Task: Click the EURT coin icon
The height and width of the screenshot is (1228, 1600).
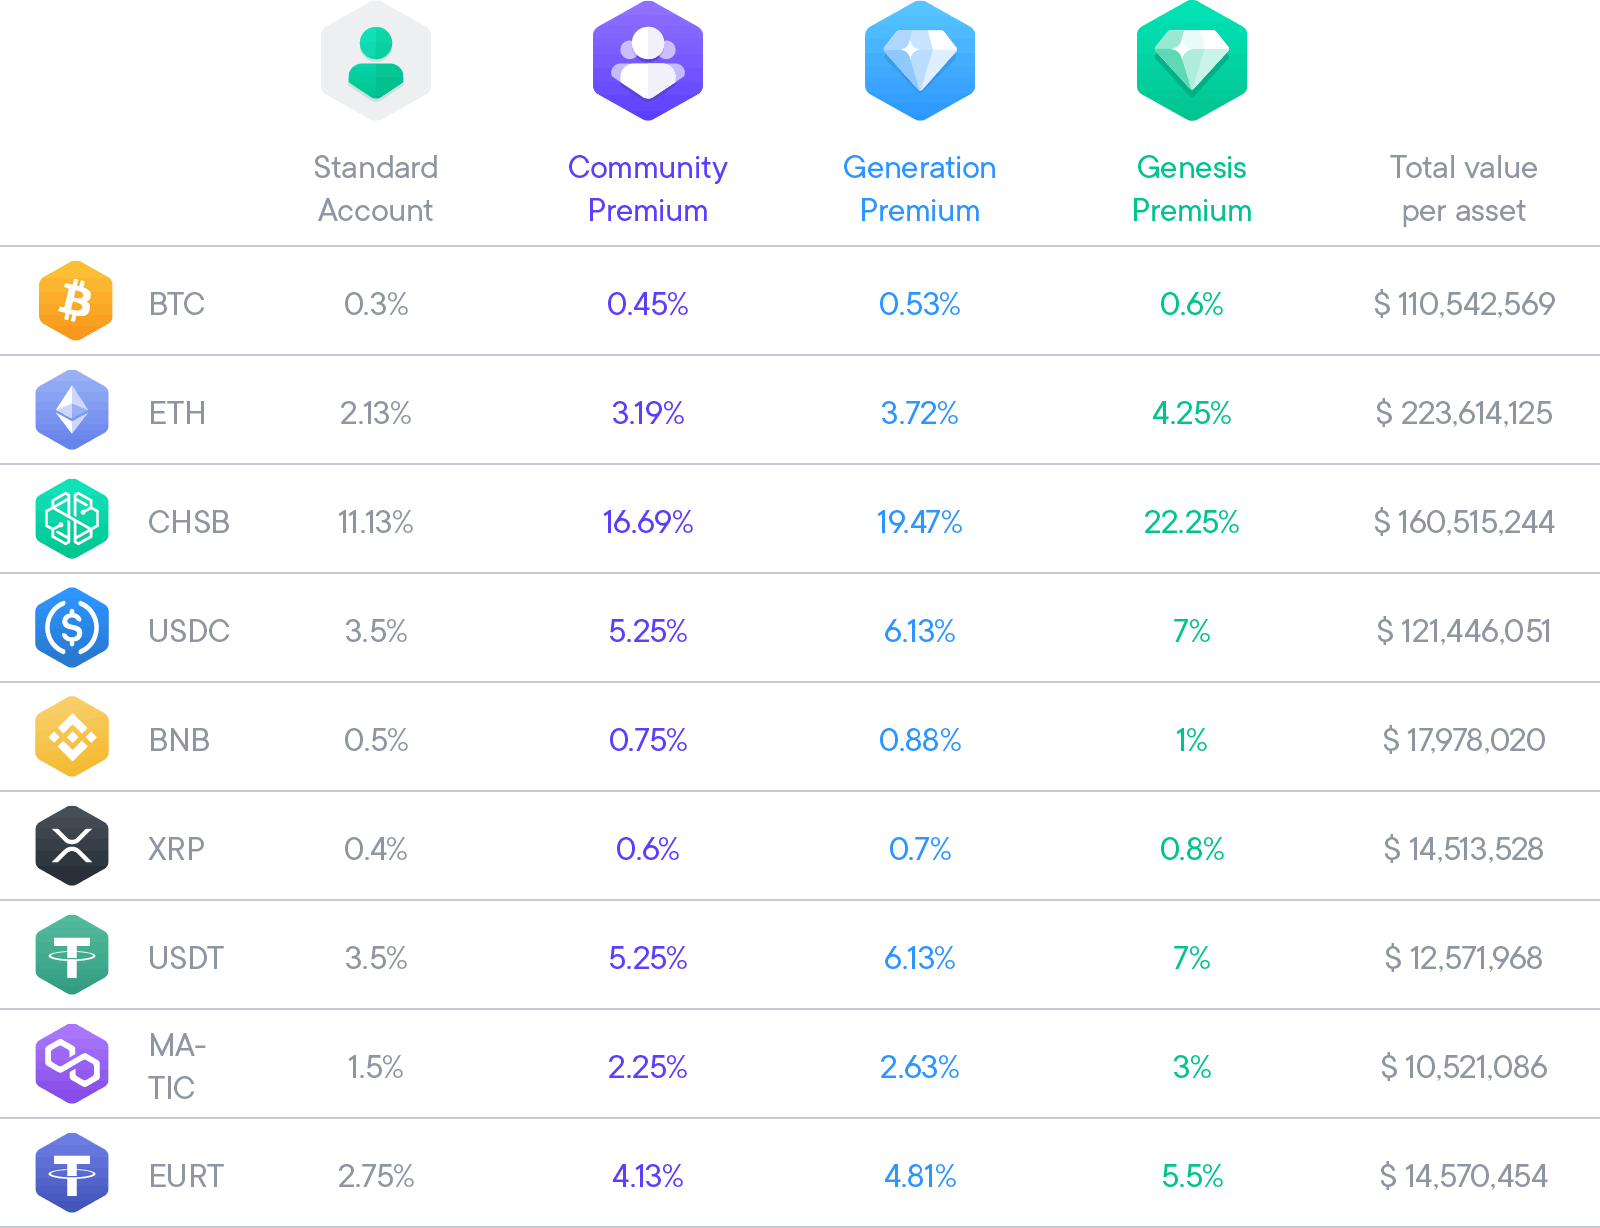Action: click(x=72, y=1173)
